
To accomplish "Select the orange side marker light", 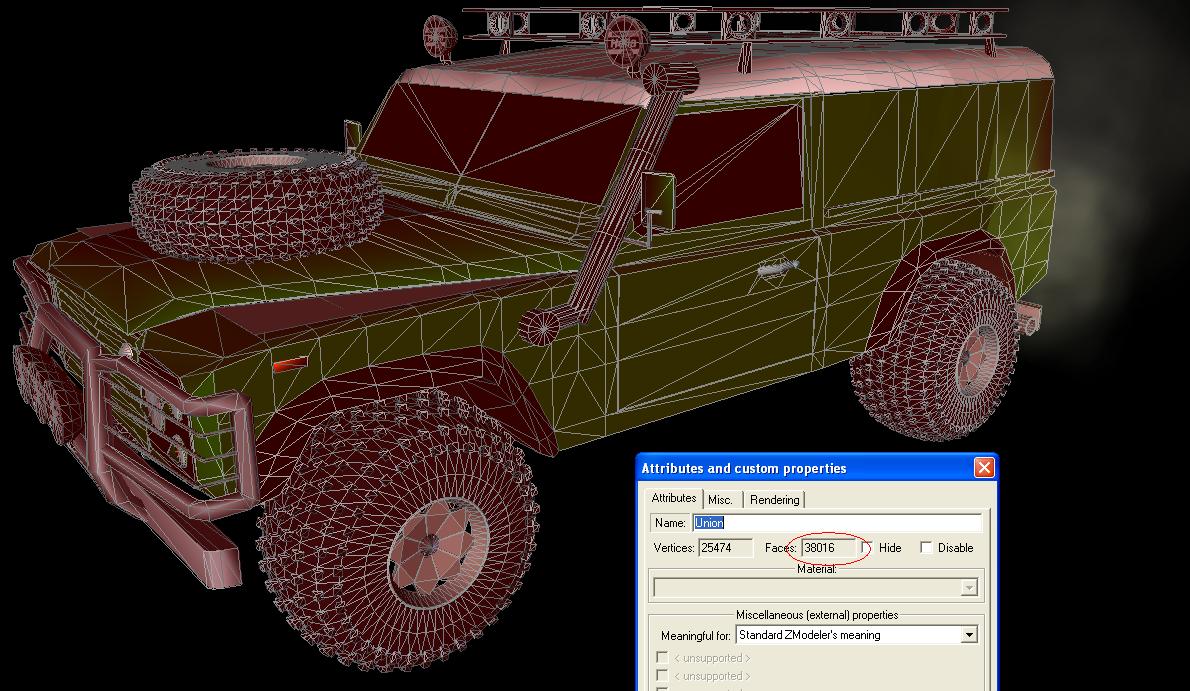I will coord(290,365).
